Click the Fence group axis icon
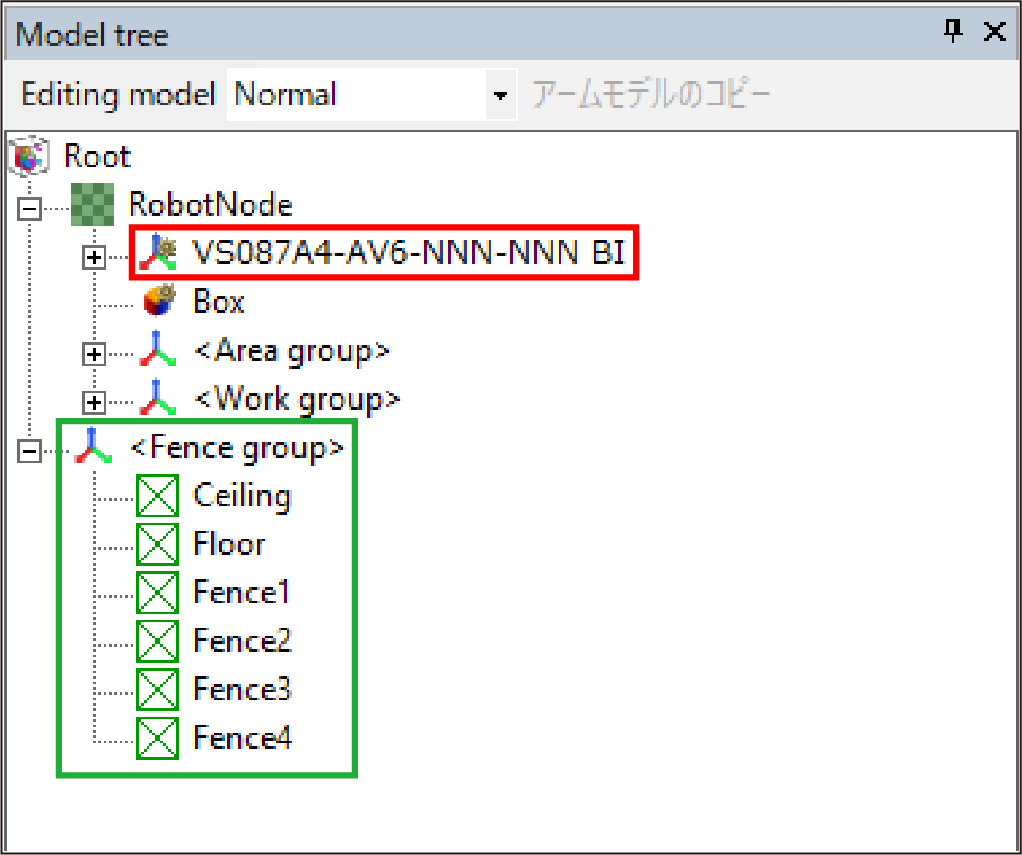 [92, 448]
